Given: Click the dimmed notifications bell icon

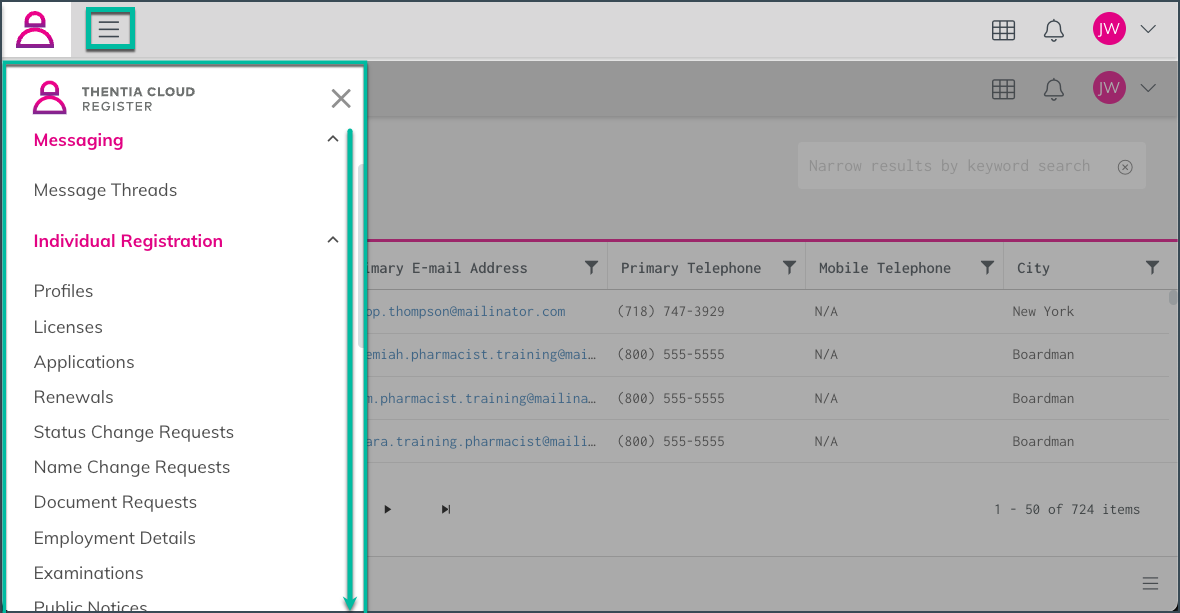Looking at the screenshot, I should click(x=1054, y=90).
